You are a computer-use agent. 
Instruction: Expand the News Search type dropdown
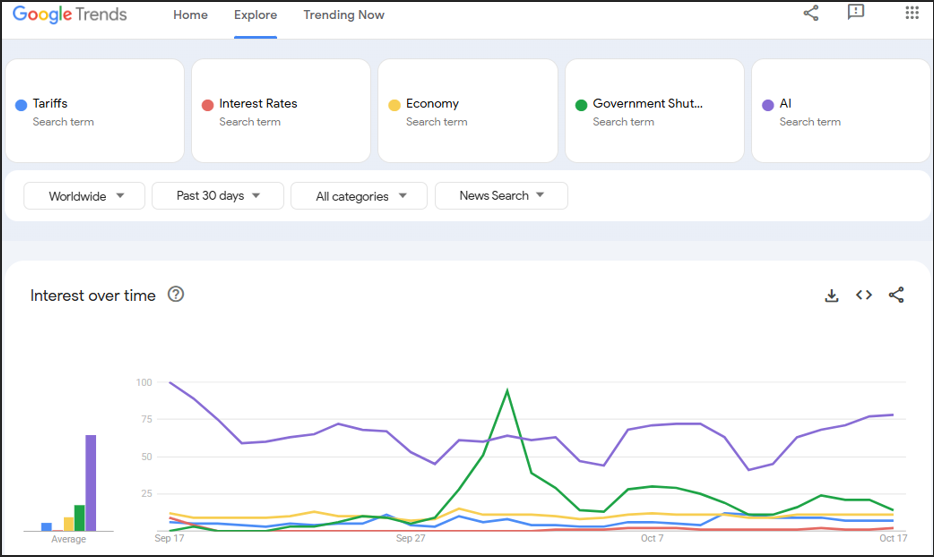point(501,196)
